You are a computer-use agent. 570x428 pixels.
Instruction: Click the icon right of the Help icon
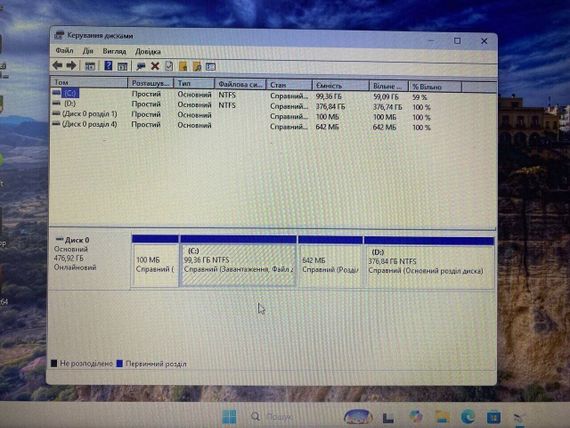click(123, 66)
